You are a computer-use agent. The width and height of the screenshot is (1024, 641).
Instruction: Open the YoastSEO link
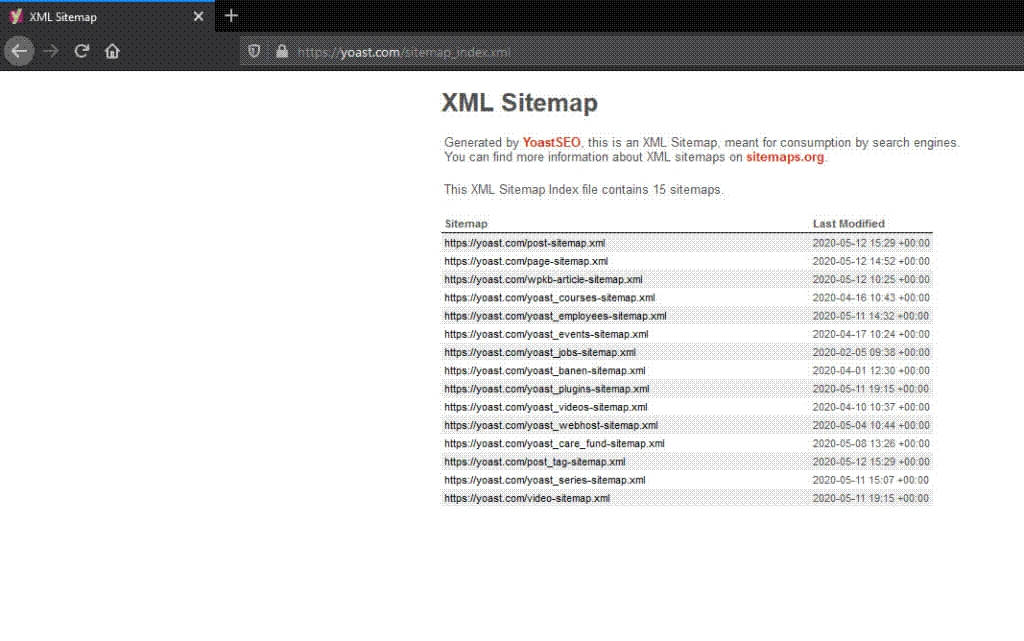click(551, 143)
